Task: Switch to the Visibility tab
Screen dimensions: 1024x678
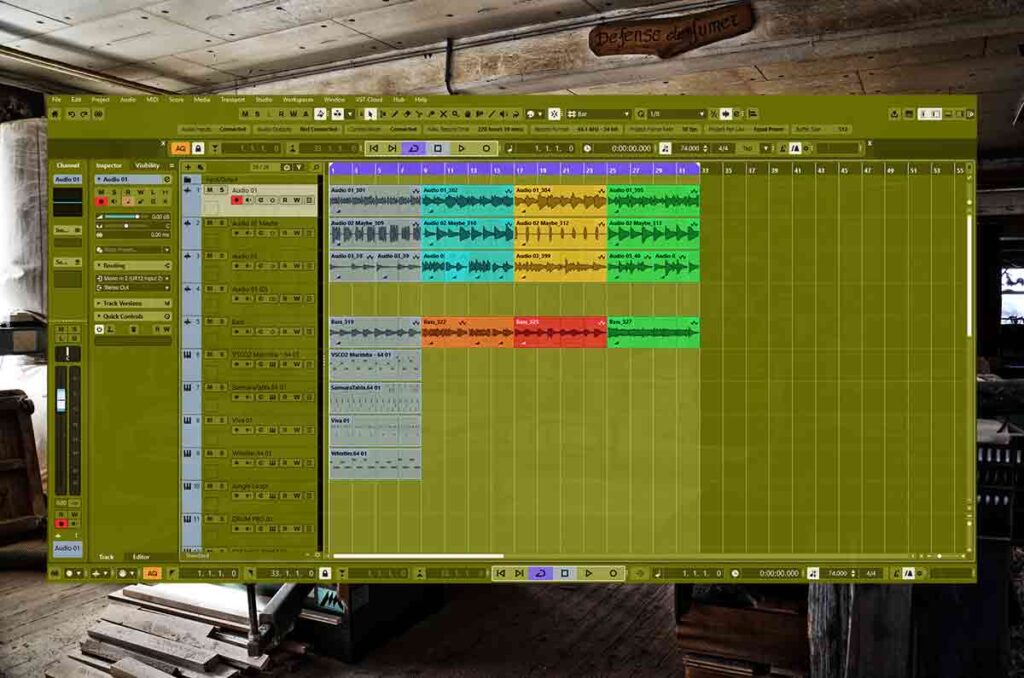Action: (x=147, y=165)
